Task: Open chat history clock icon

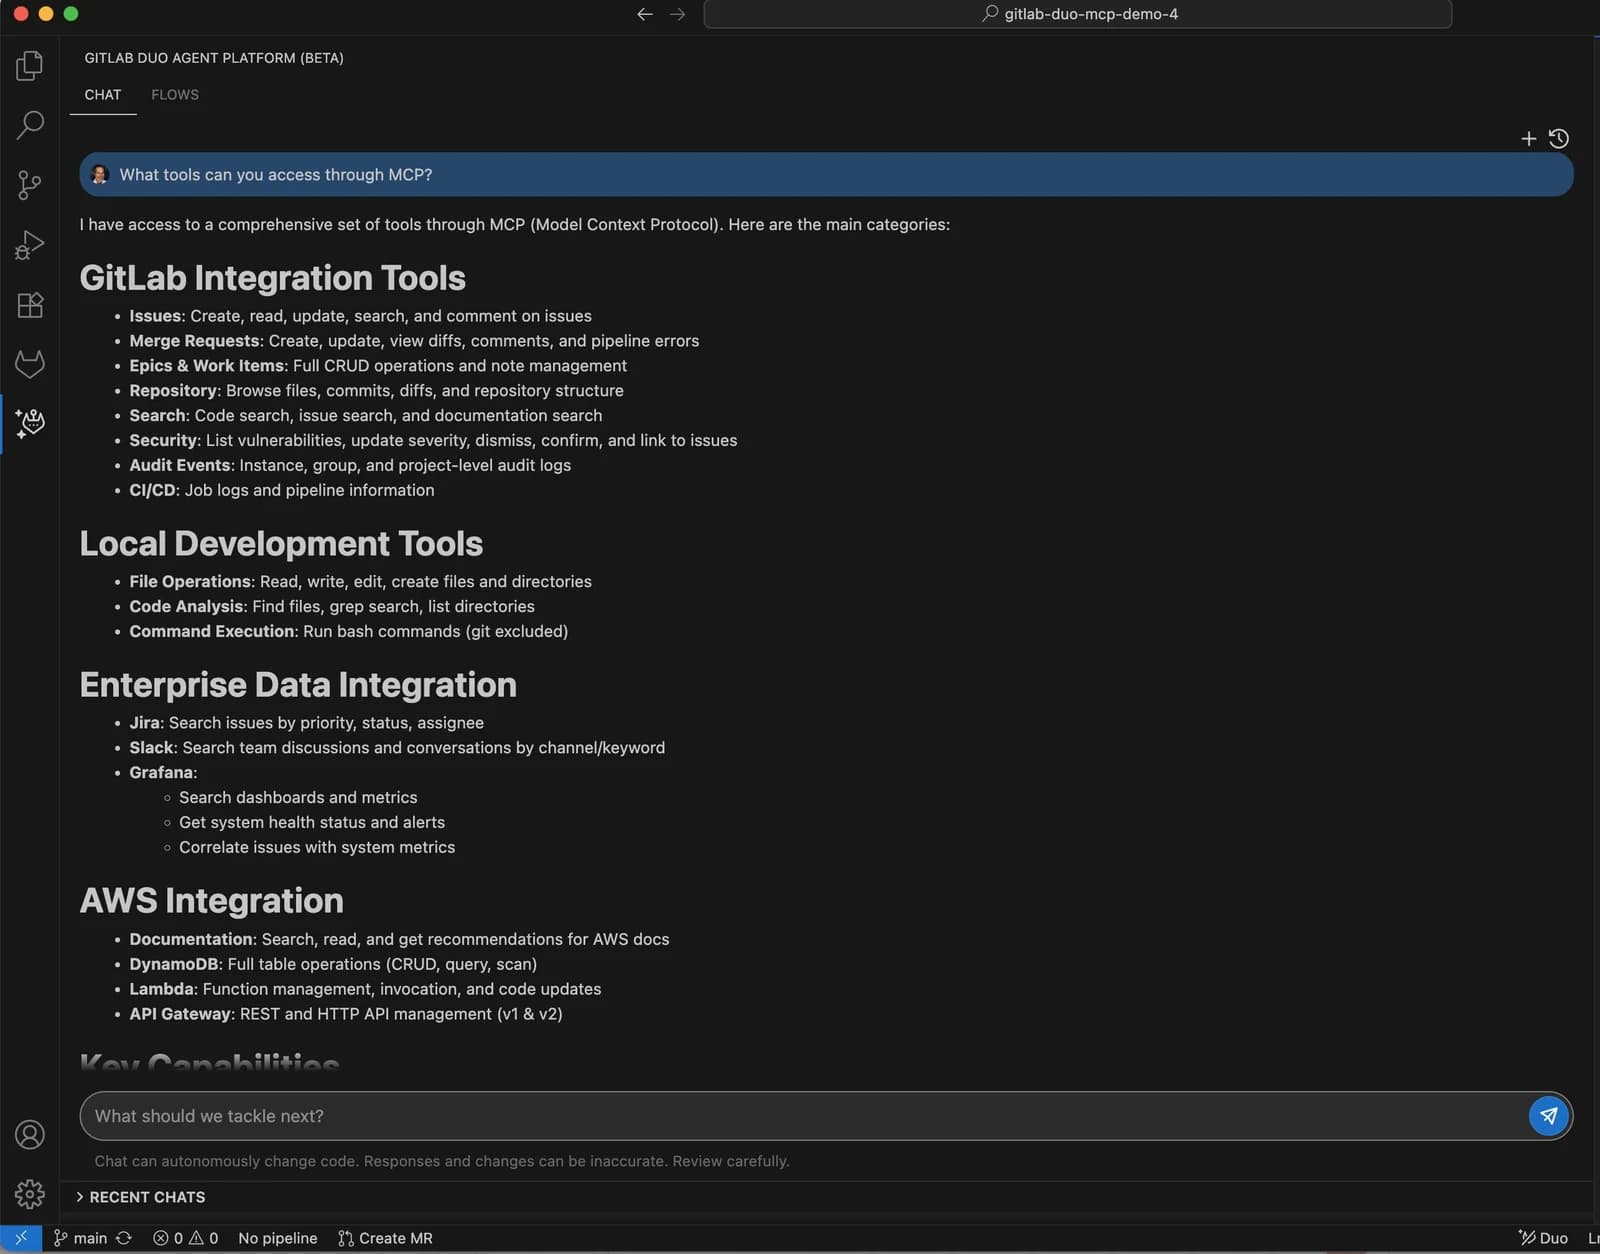Action: [x=1559, y=139]
